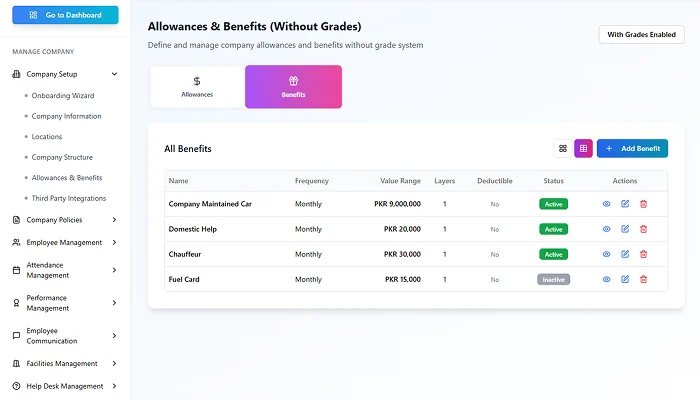Click the Add Benefit button
This screenshot has width=700, height=400.
pos(632,148)
